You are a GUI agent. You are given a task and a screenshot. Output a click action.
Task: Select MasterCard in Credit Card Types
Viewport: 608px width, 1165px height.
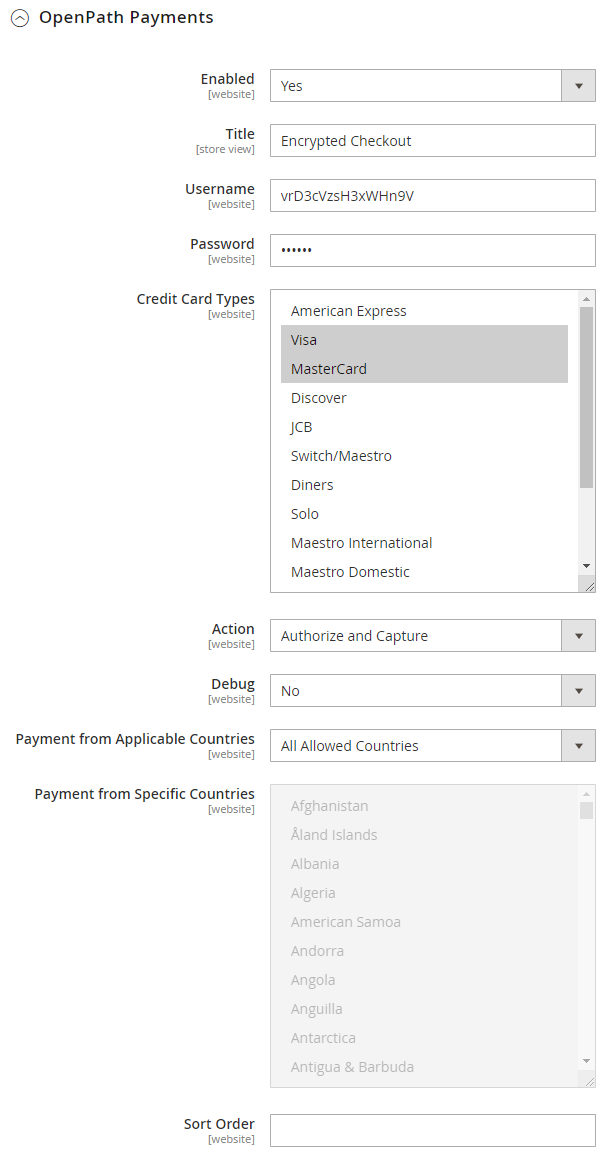pyautogui.click(x=424, y=369)
